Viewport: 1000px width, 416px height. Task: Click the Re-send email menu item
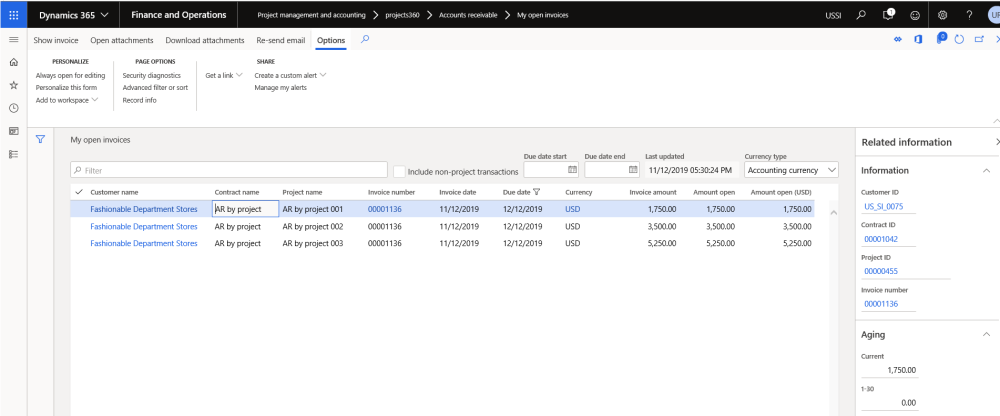pyautogui.click(x=280, y=40)
